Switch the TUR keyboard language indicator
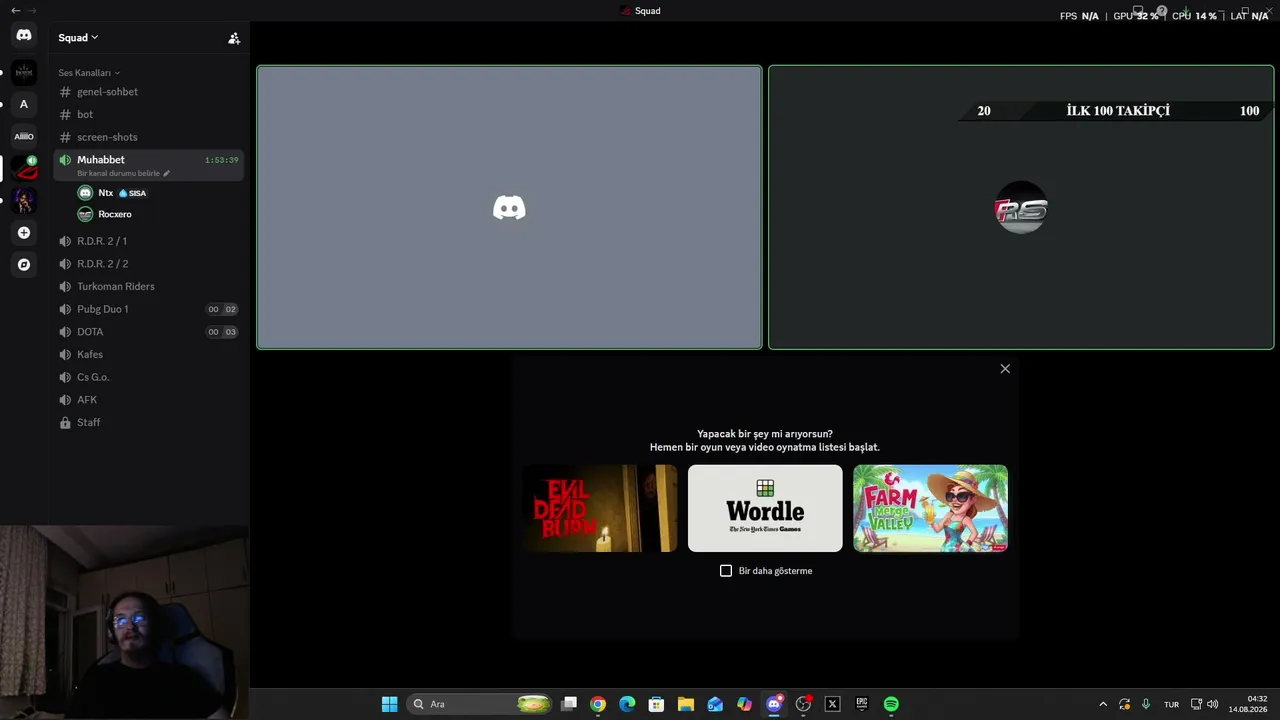The height and width of the screenshot is (720, 1280). [1171, 704]
